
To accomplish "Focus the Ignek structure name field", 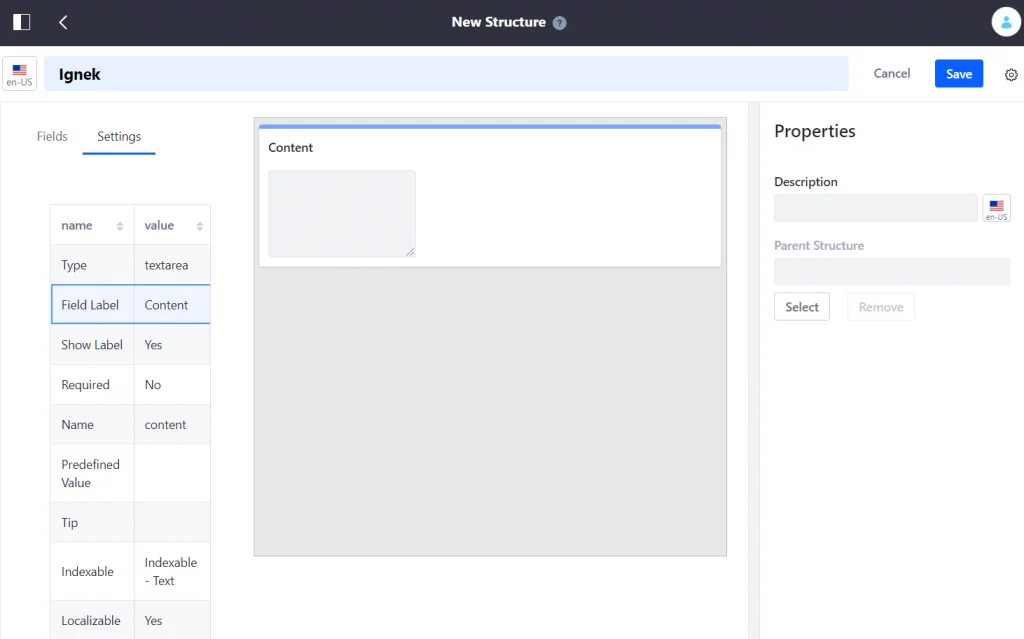I will pyautogui.click(x=447, y=74).
